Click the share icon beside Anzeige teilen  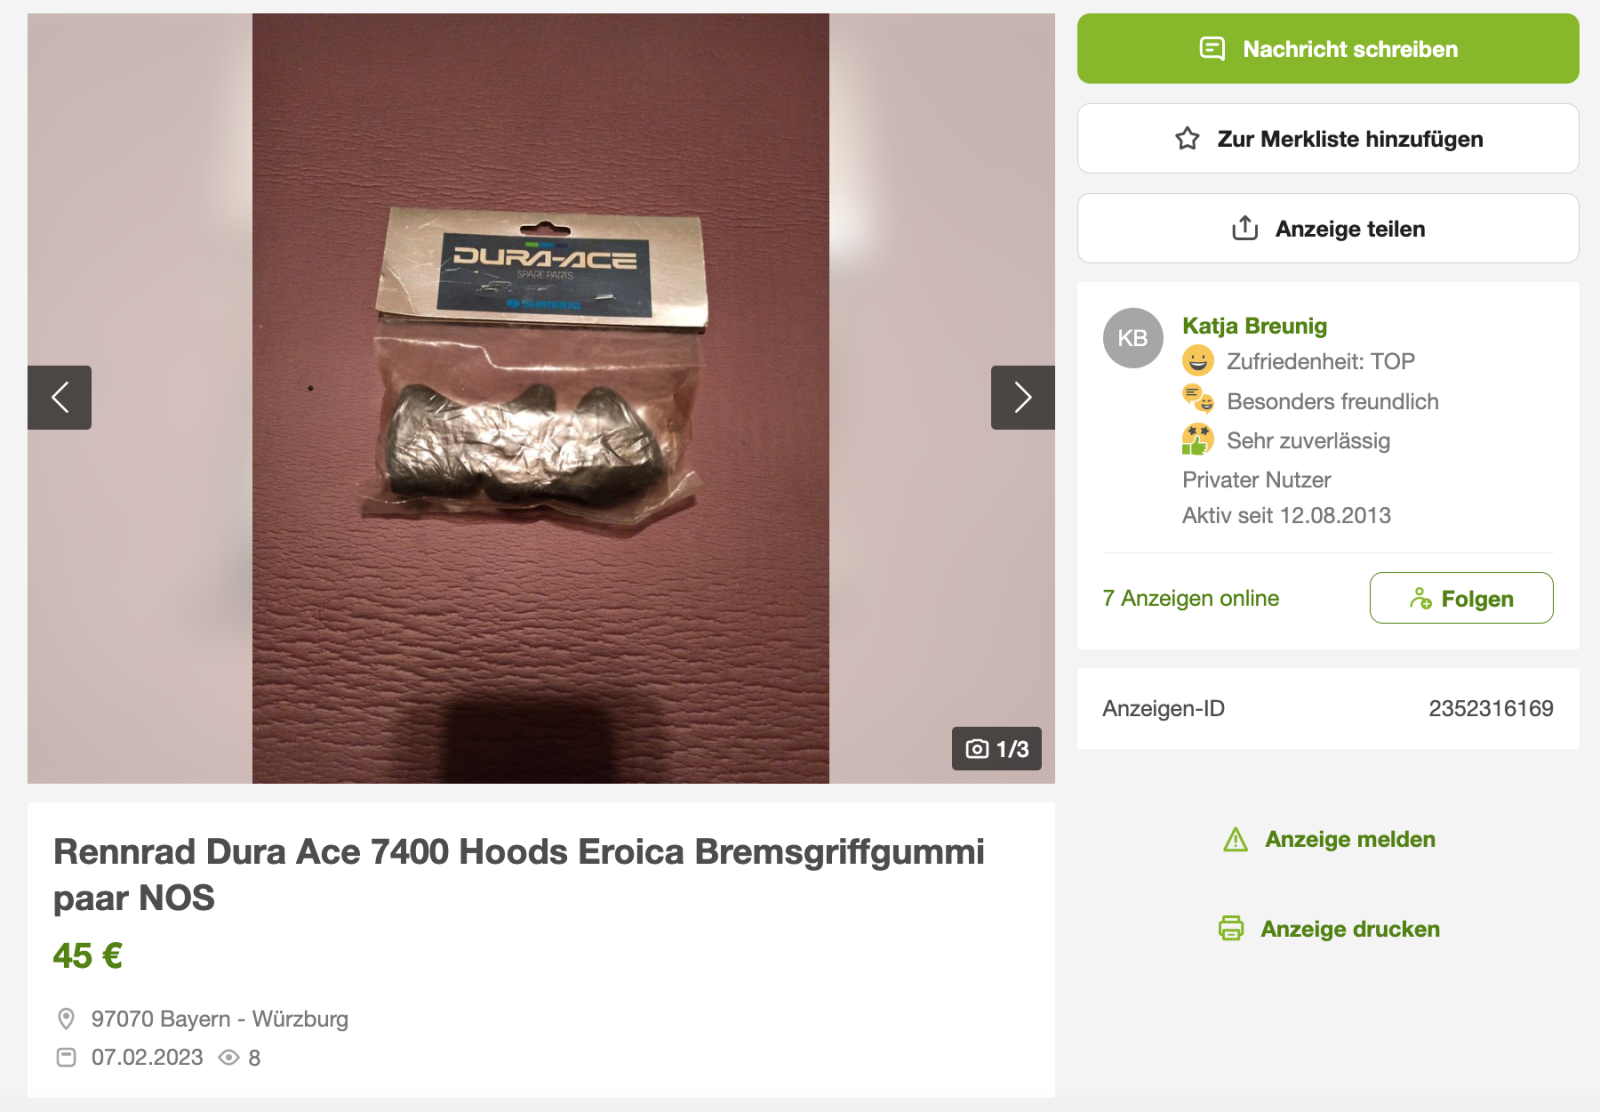[1245, 228]
